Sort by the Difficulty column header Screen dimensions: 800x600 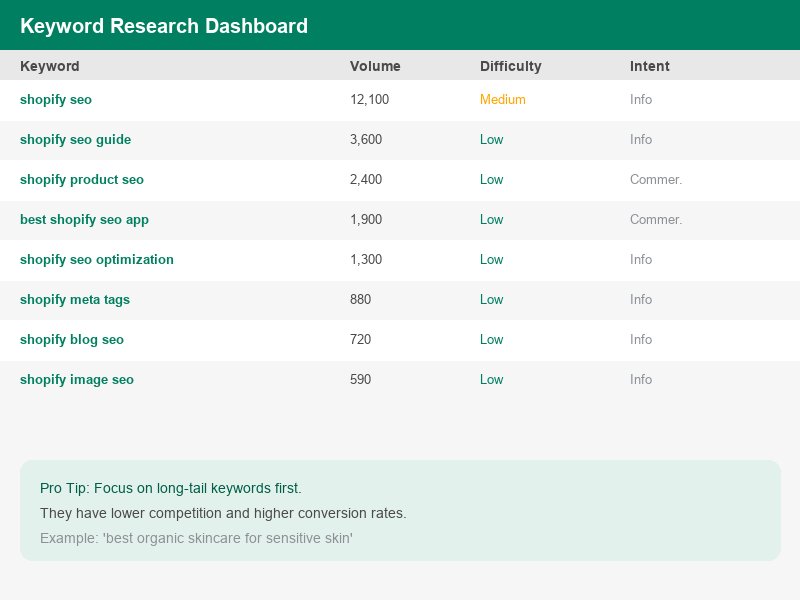coord(510,66)
